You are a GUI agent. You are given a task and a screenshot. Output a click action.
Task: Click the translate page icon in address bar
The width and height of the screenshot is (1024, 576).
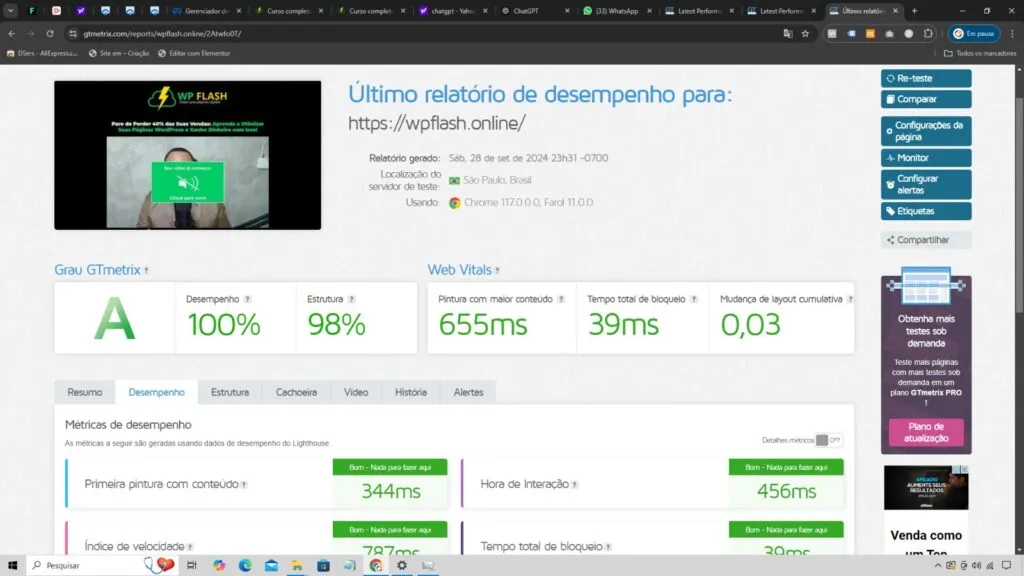(x=788, y=33)
